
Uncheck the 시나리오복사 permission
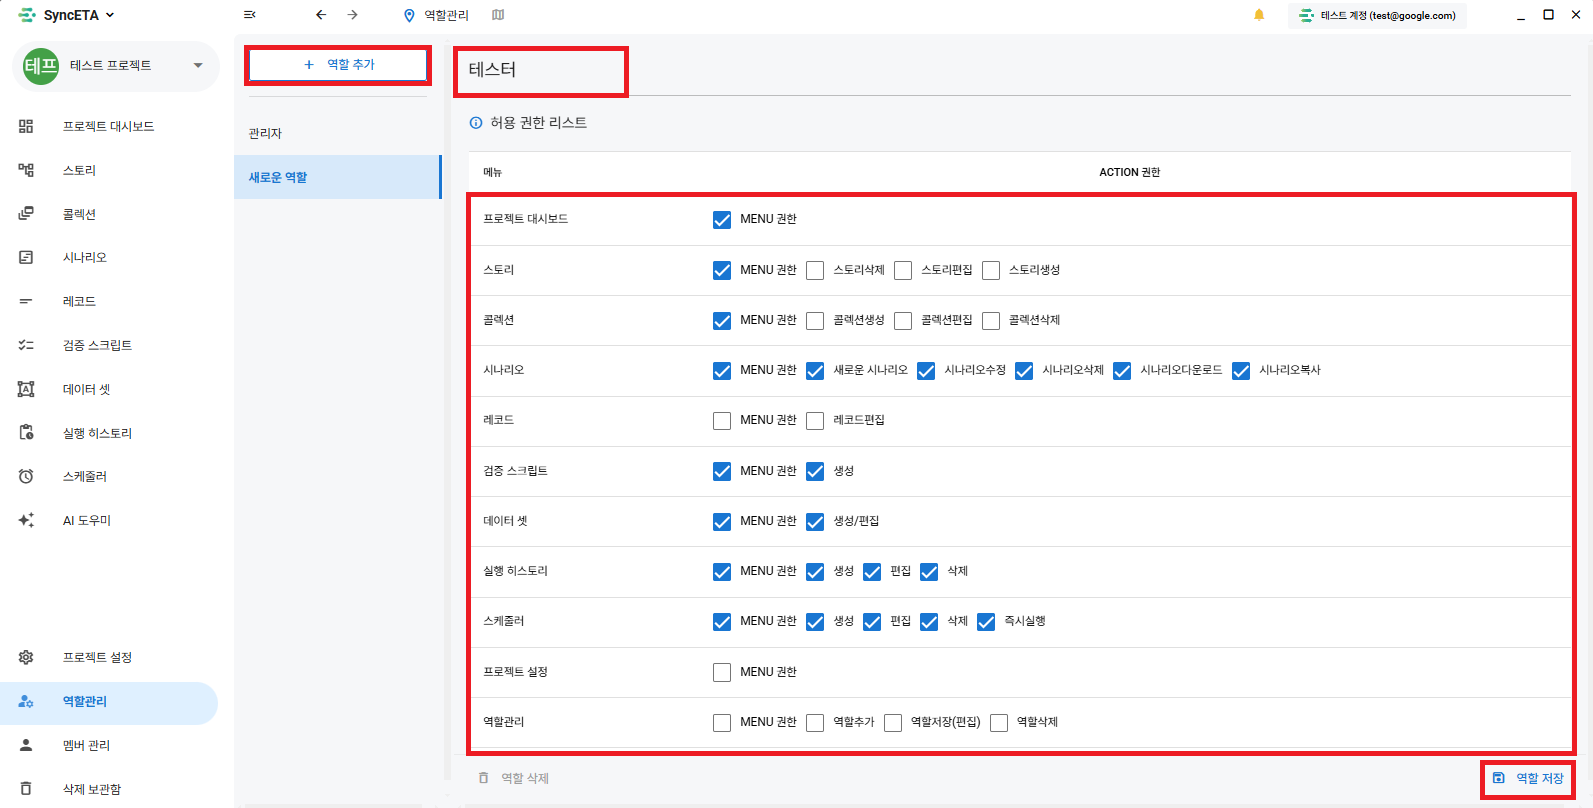click(1241, 371)
